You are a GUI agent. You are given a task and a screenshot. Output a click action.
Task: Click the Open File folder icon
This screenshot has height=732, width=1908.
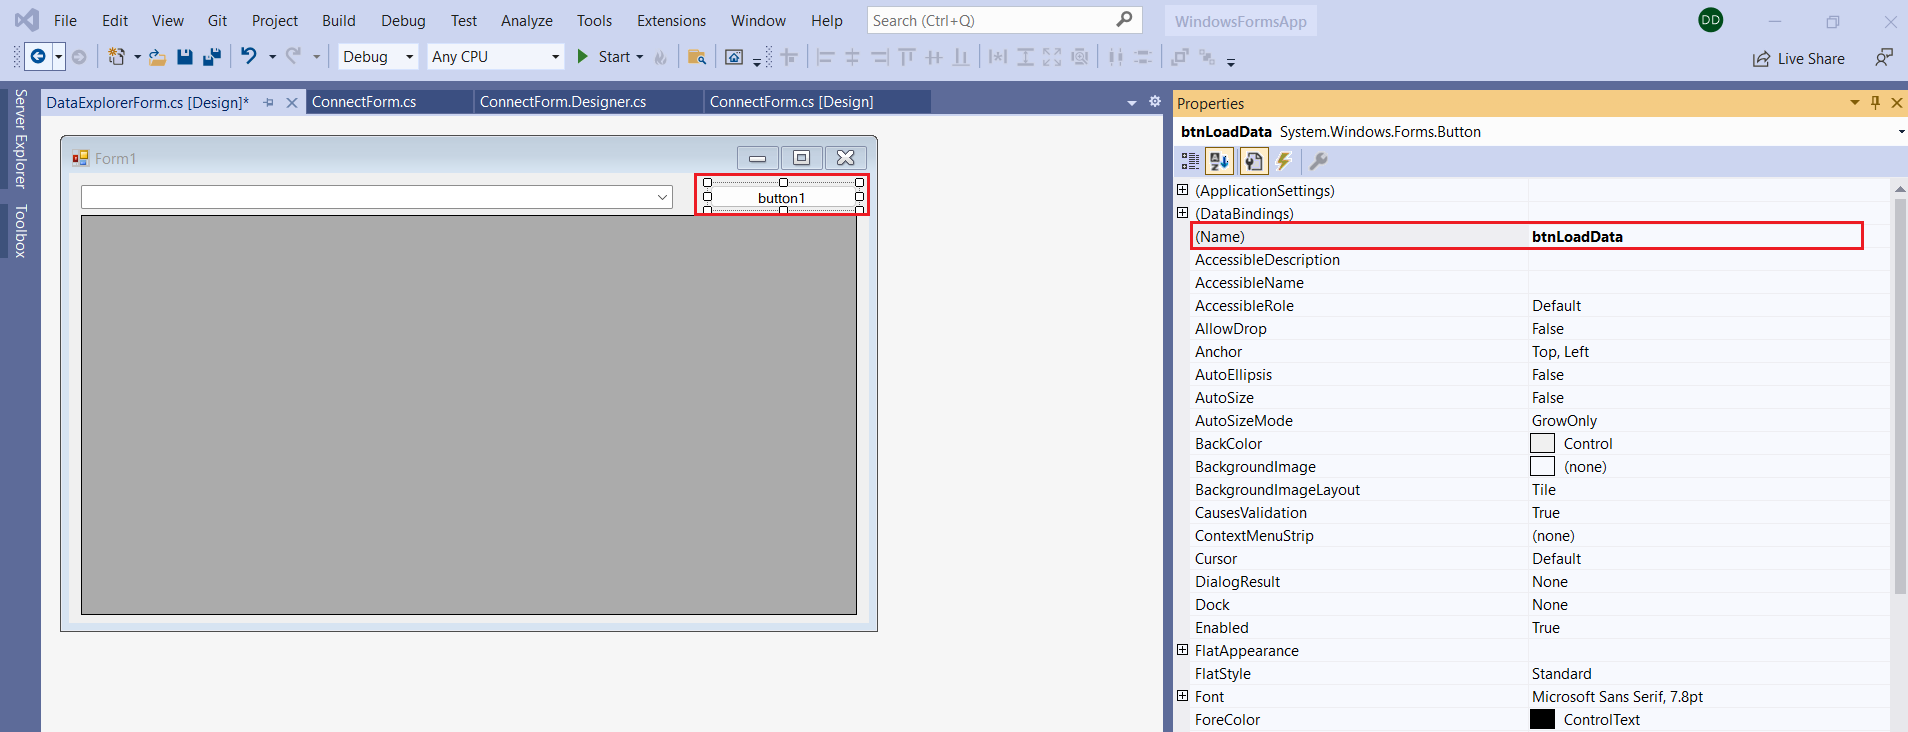coord(157,57)
